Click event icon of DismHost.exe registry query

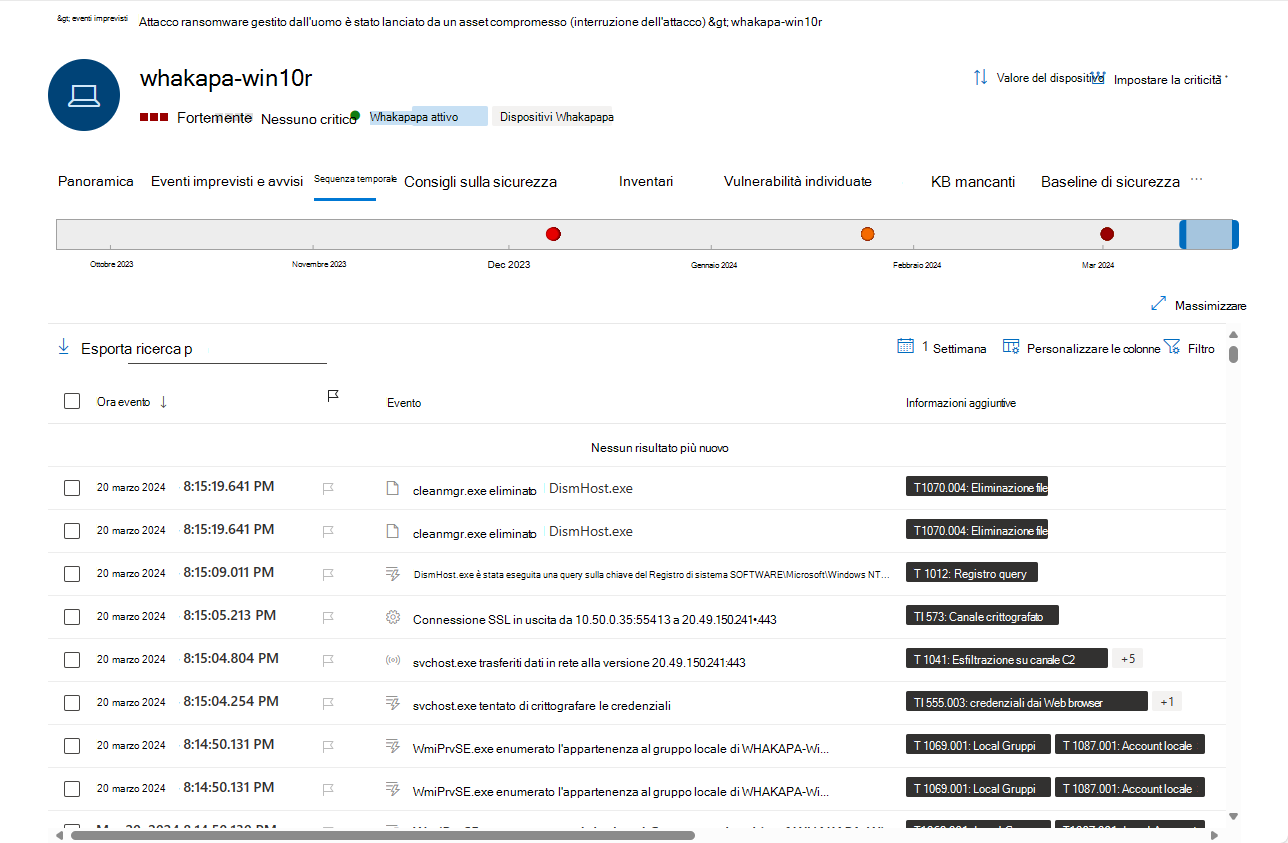pos(393,574)
